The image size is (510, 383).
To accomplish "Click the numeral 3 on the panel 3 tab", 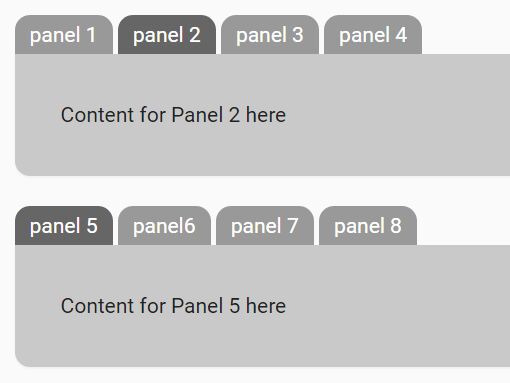I will (298, 35).
